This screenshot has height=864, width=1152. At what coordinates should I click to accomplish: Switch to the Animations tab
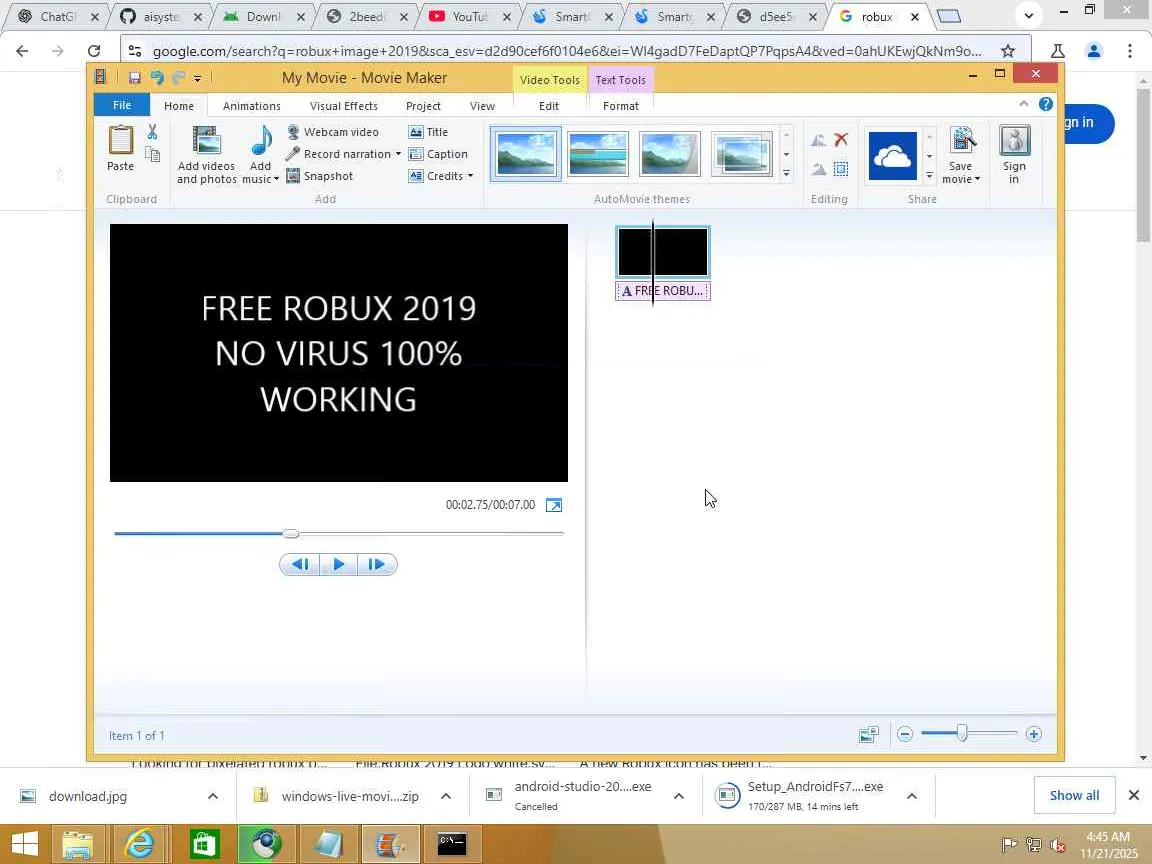[x=251, y=106]
